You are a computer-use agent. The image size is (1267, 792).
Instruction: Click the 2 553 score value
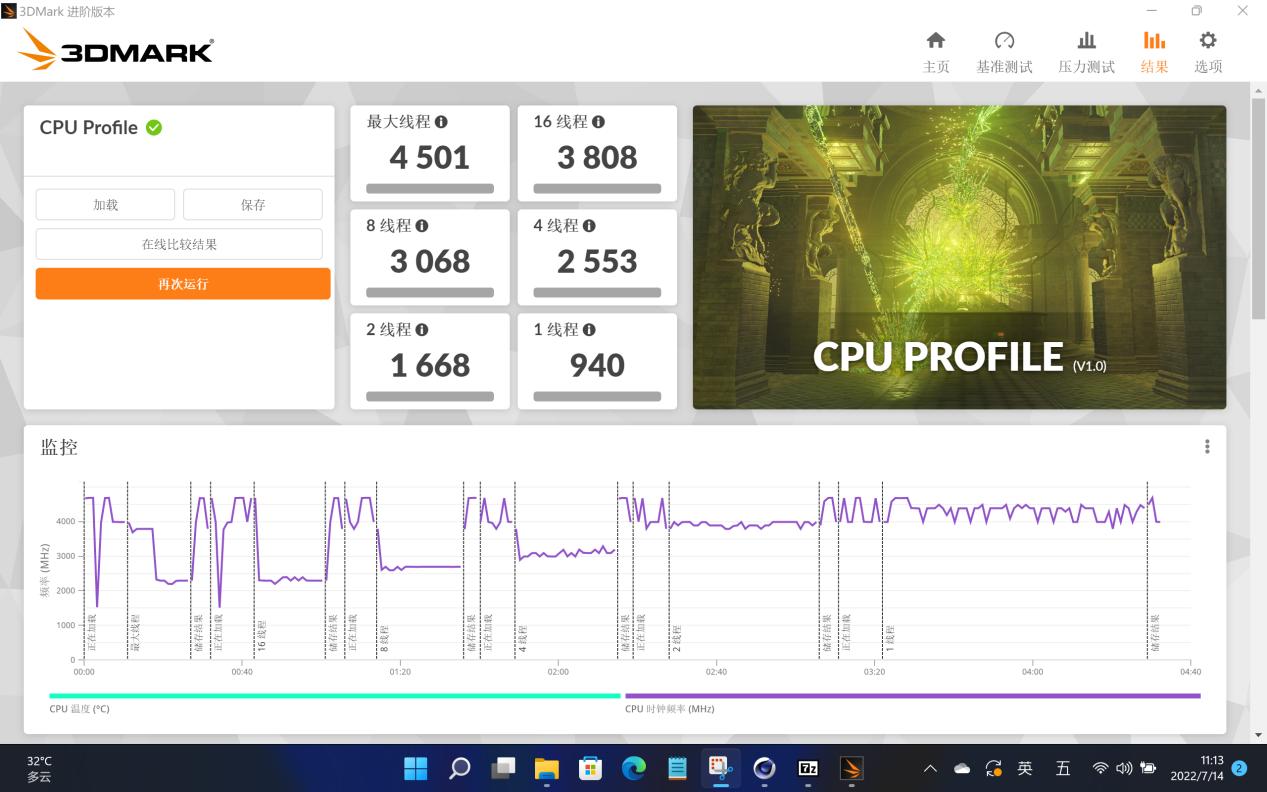597,262
